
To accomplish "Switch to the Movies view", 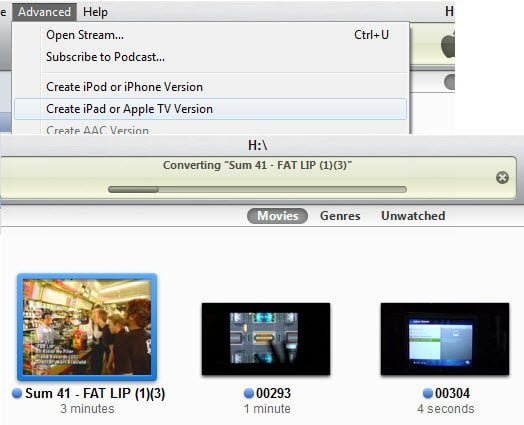I will (277, 216).
